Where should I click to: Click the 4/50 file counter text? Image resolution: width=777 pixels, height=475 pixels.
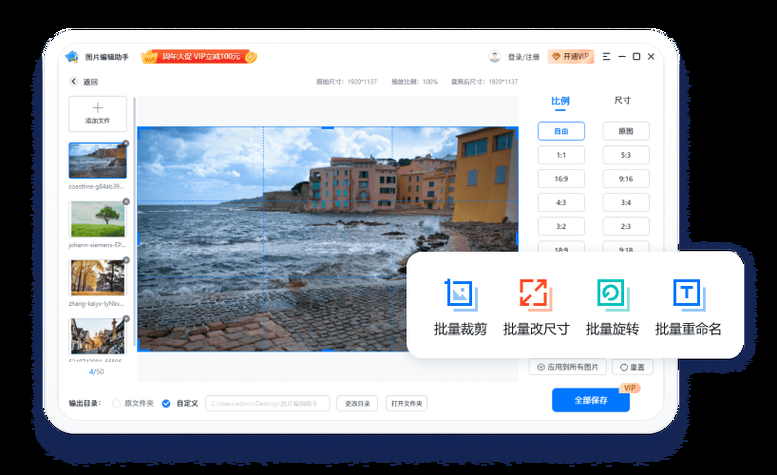(97, 371)
